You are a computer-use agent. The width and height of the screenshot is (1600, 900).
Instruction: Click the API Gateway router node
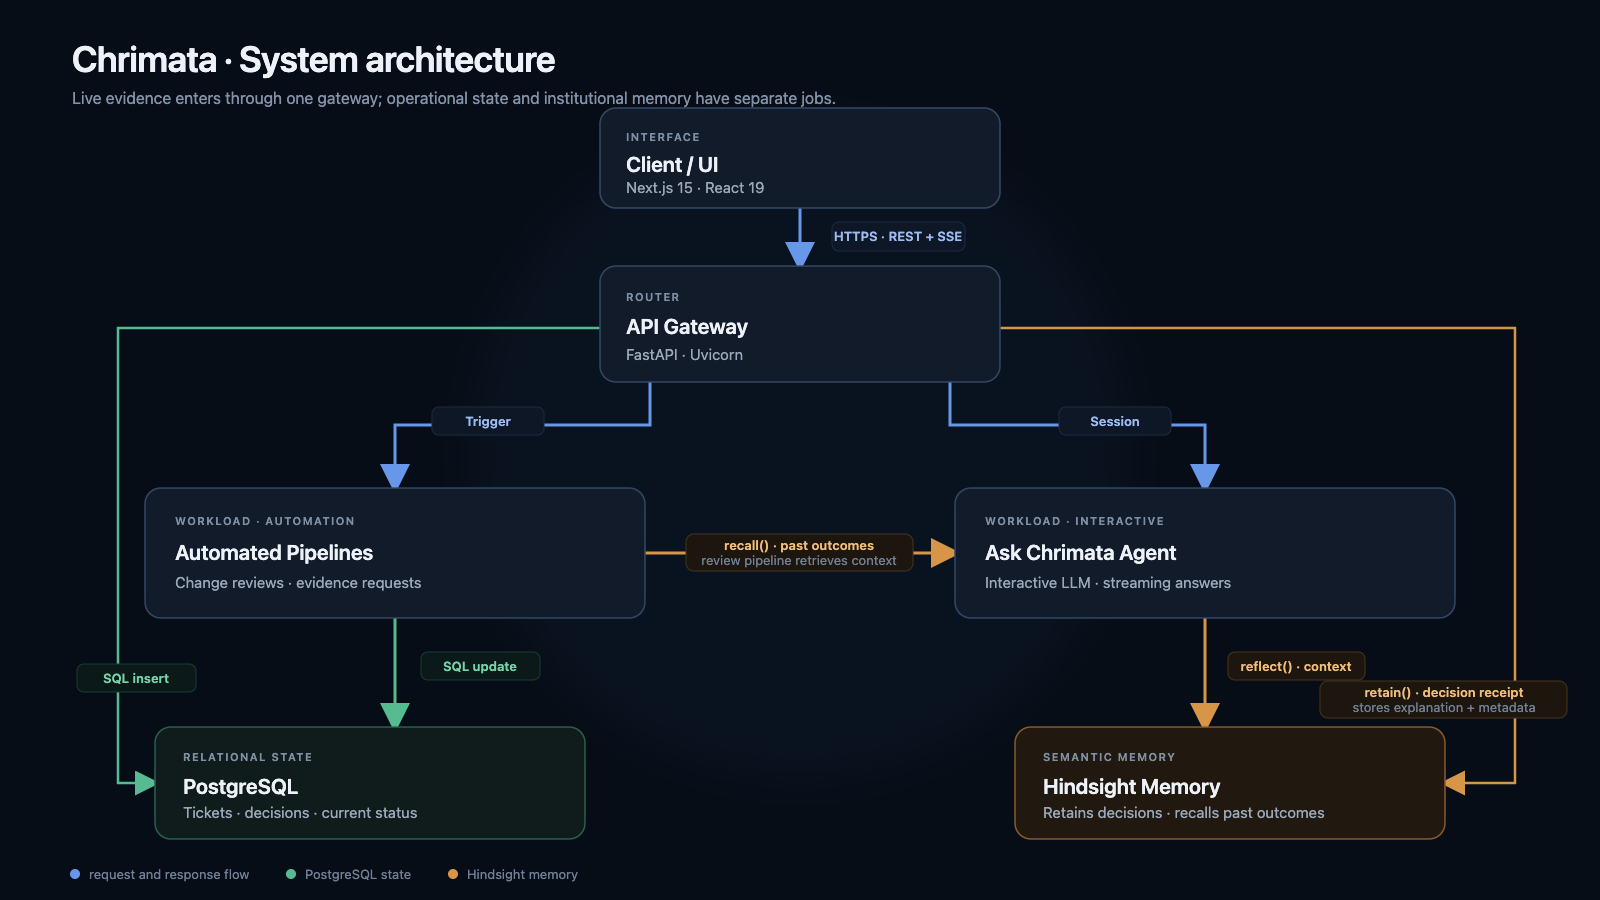point(800,324)
